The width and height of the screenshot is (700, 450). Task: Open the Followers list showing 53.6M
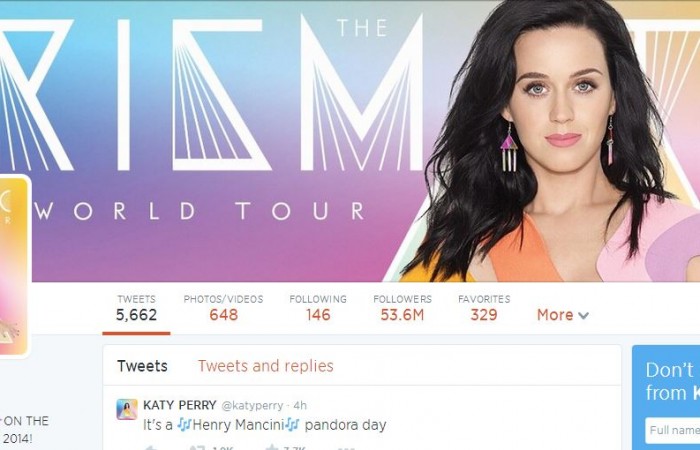pos(402,308)
